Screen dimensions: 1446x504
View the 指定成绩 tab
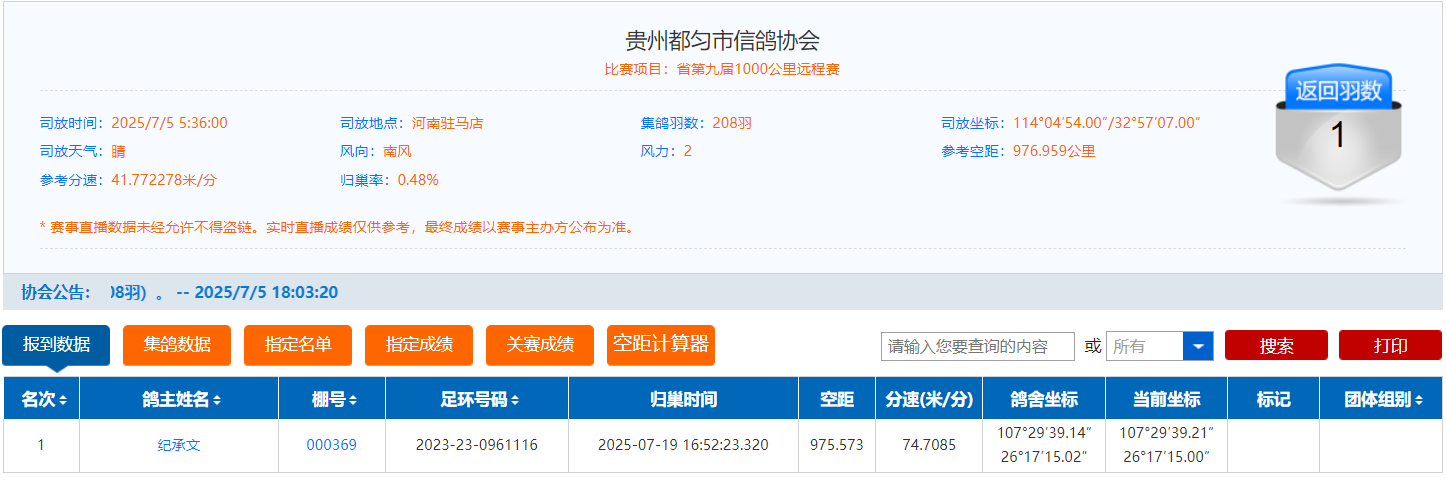tap(419, 345)
